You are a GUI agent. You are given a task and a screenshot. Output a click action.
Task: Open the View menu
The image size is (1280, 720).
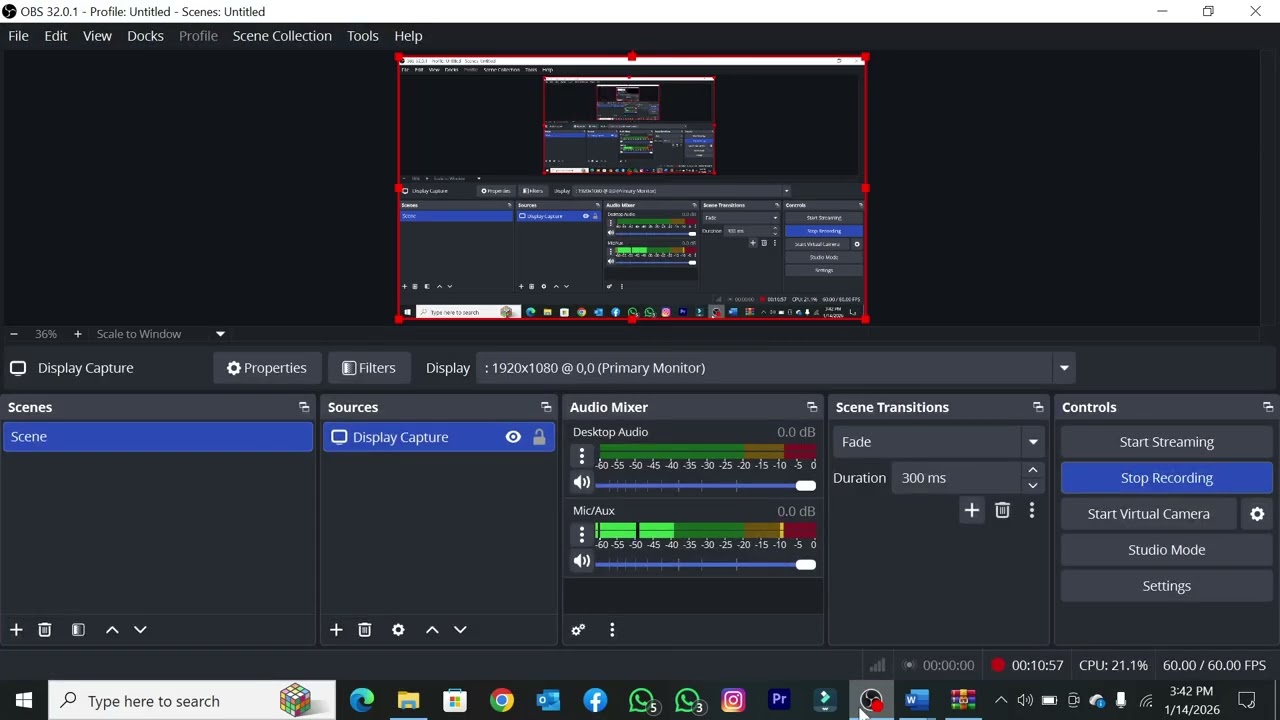click(x=97, y=36)
